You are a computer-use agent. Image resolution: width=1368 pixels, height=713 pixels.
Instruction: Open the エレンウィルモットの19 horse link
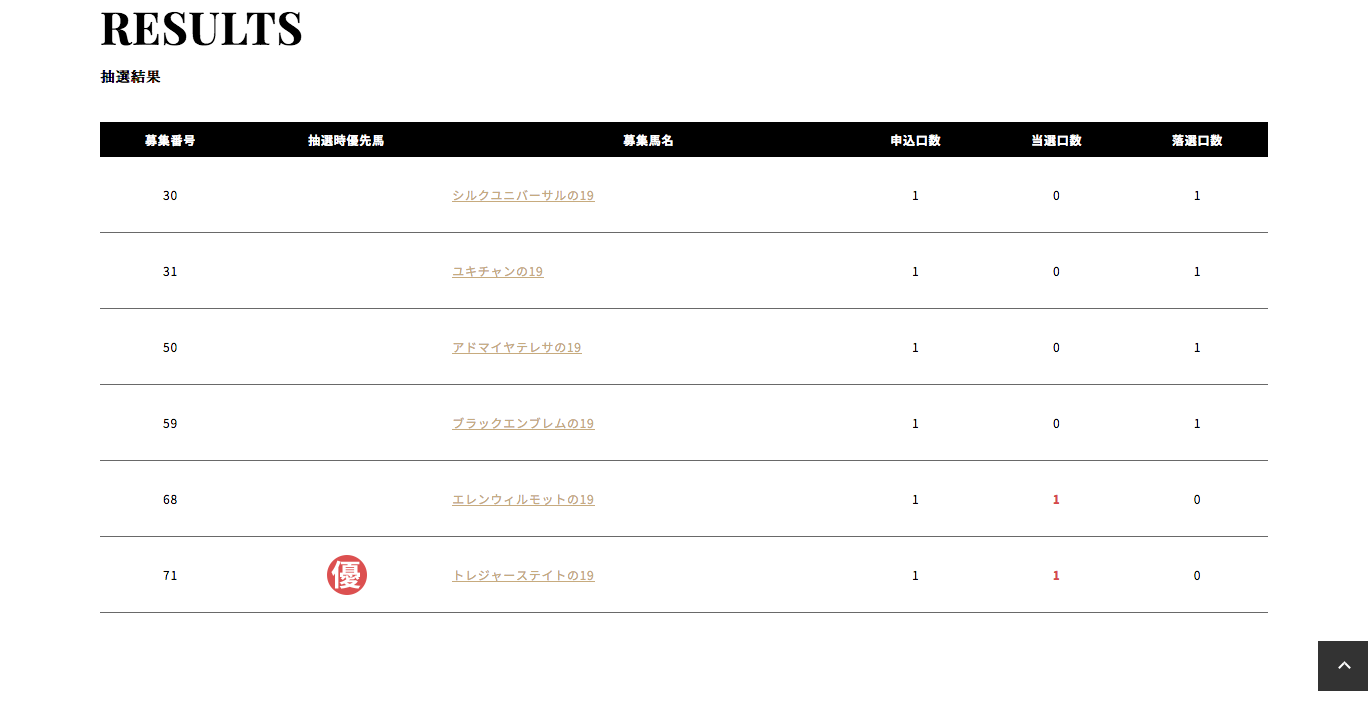coord(523,500)
